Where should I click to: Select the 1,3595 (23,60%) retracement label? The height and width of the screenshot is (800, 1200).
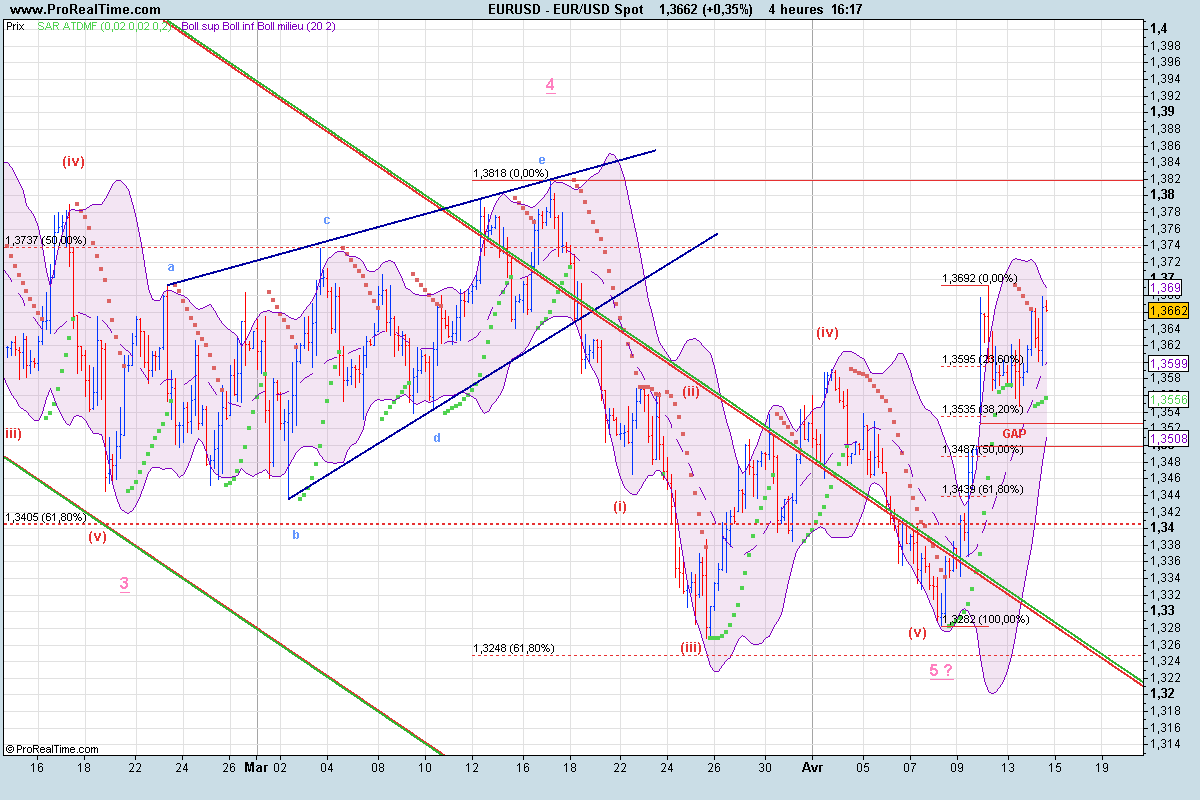pyautogui.click(x=983, y=359)
